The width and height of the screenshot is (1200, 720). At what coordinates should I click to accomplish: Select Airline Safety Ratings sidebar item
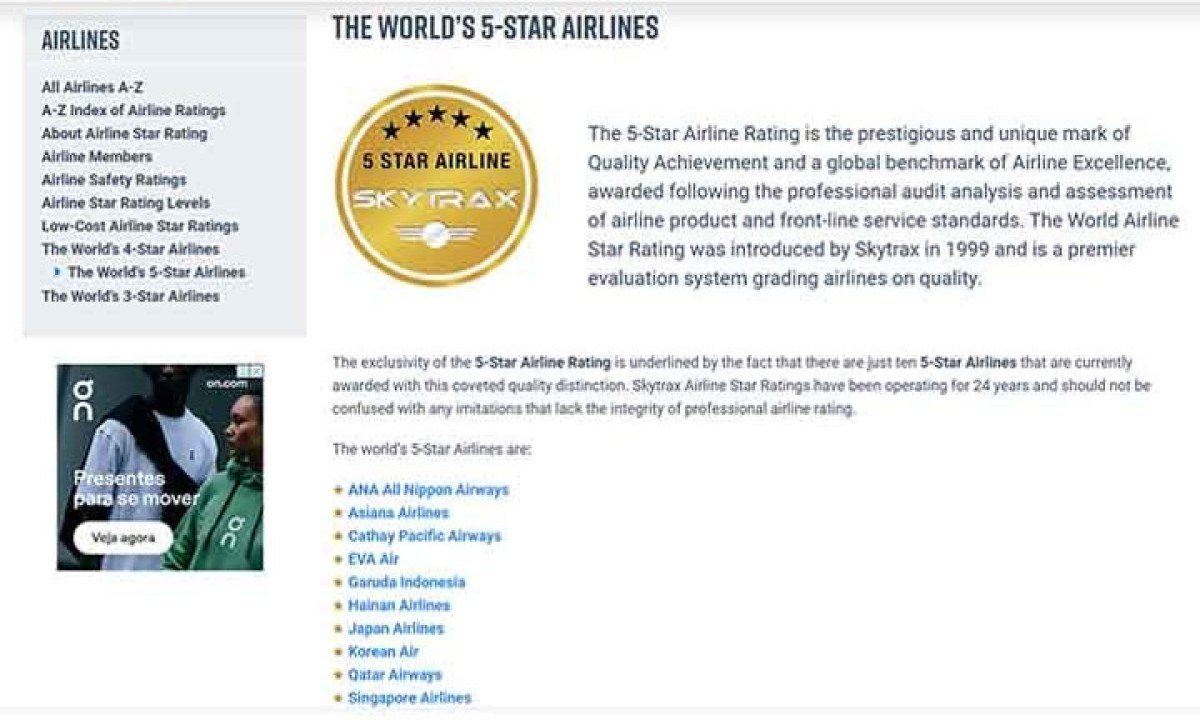pyautogui.click(x=113, y=180)
